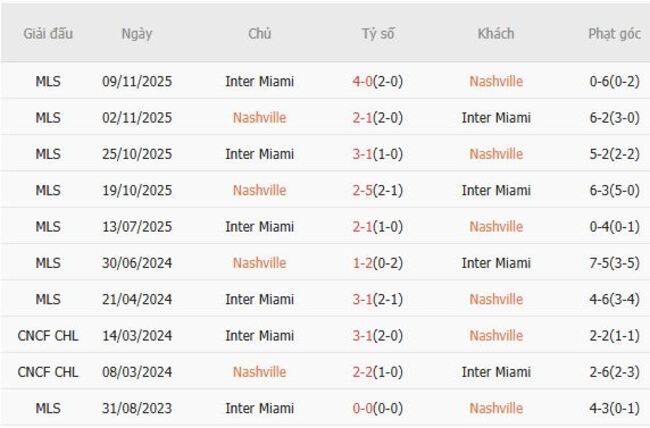Click away team Nashville in 09/11/2025 row
The width and height of the screenshot is (650, 428).
(496, 82)
